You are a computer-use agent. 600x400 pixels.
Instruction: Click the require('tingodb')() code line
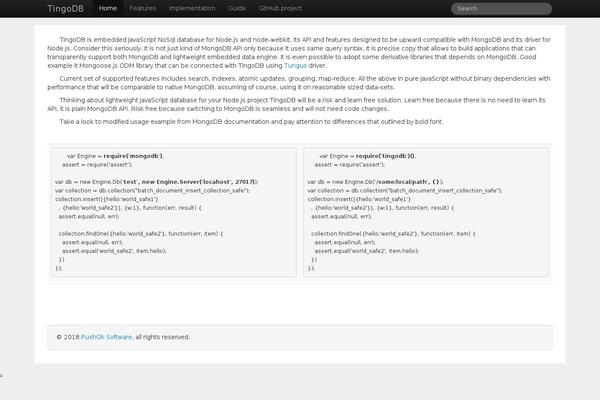point(368,156)
